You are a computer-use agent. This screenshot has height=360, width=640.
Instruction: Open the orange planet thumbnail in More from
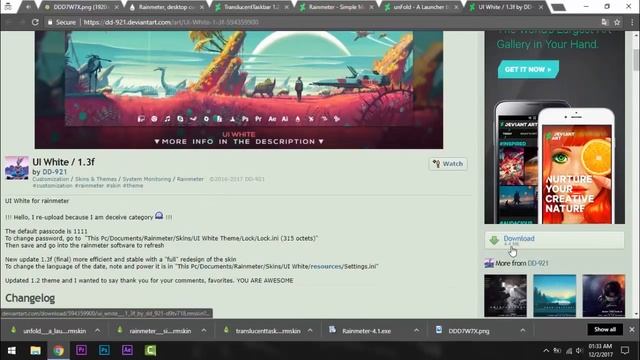[x=603, y=296]
